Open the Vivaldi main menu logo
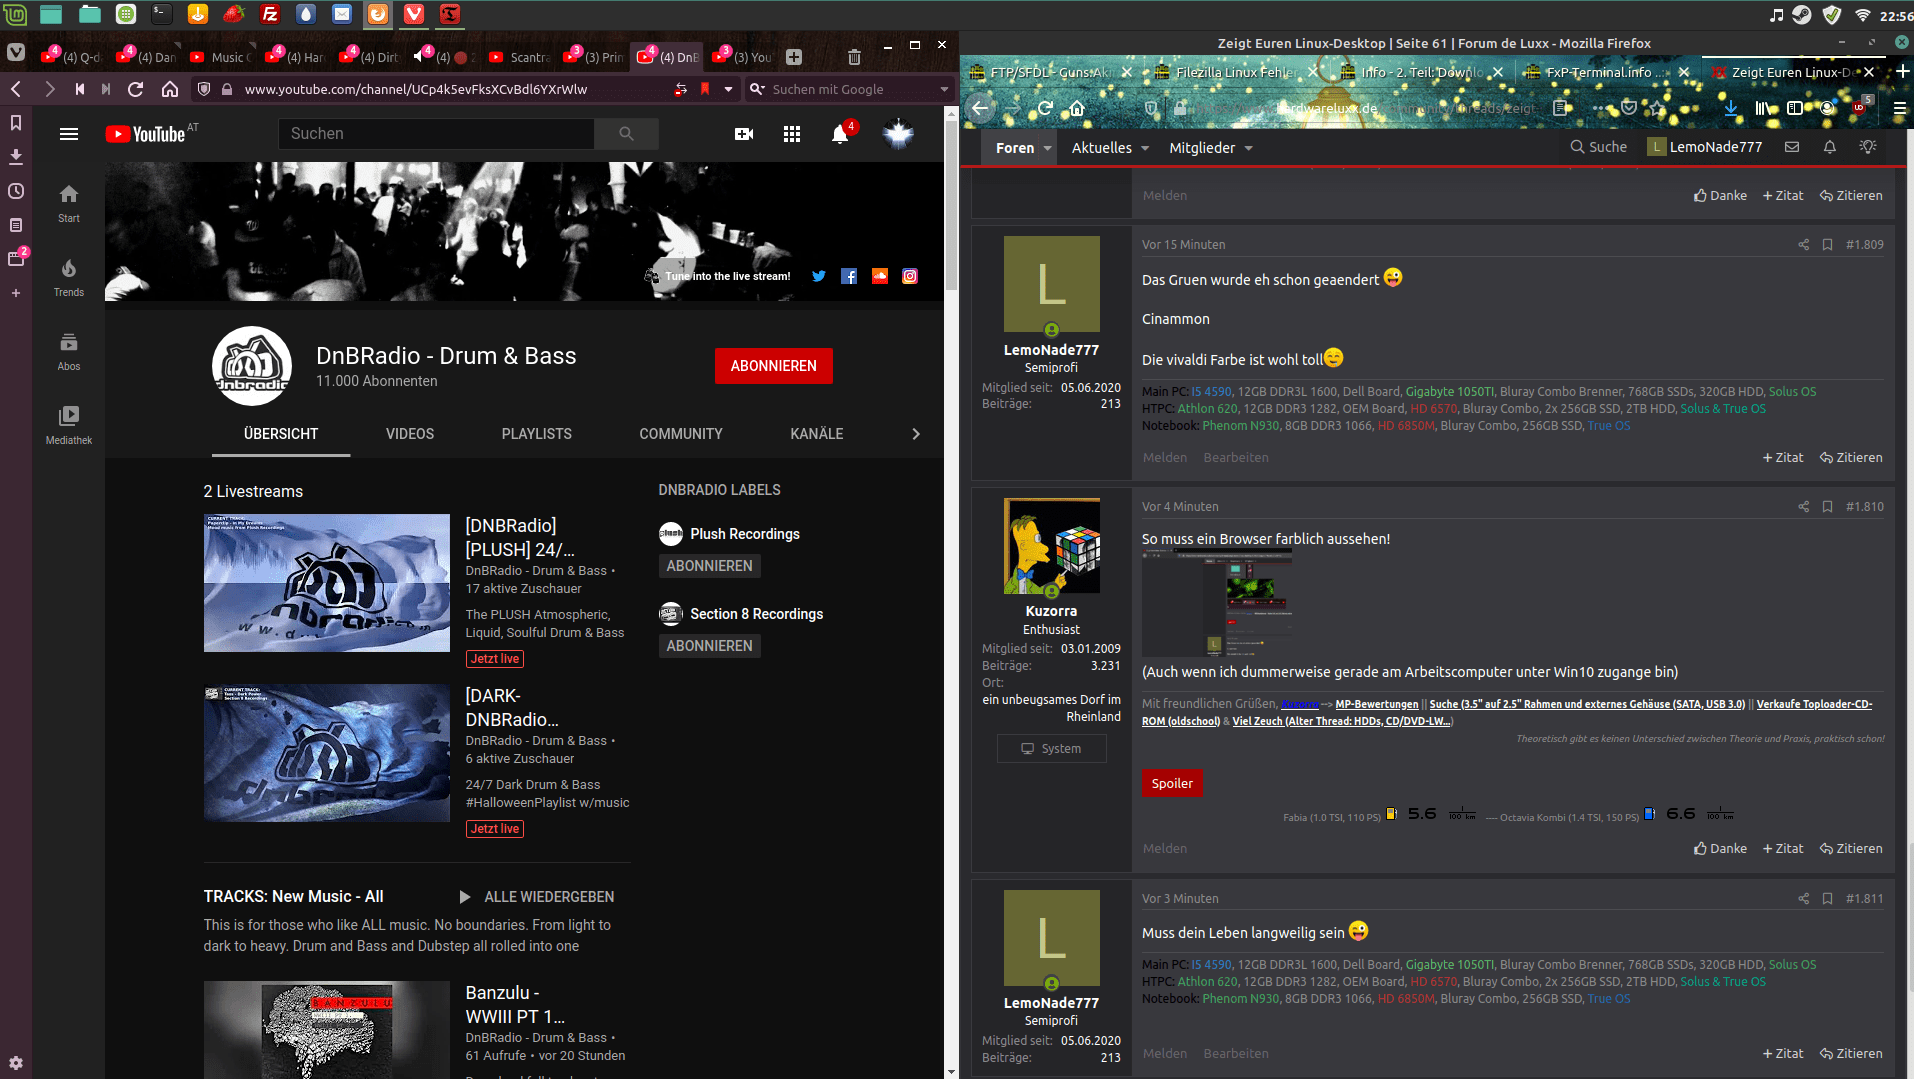This screenshot has width=1914, height=1079. pyautogui.click(x=16, y=53)
